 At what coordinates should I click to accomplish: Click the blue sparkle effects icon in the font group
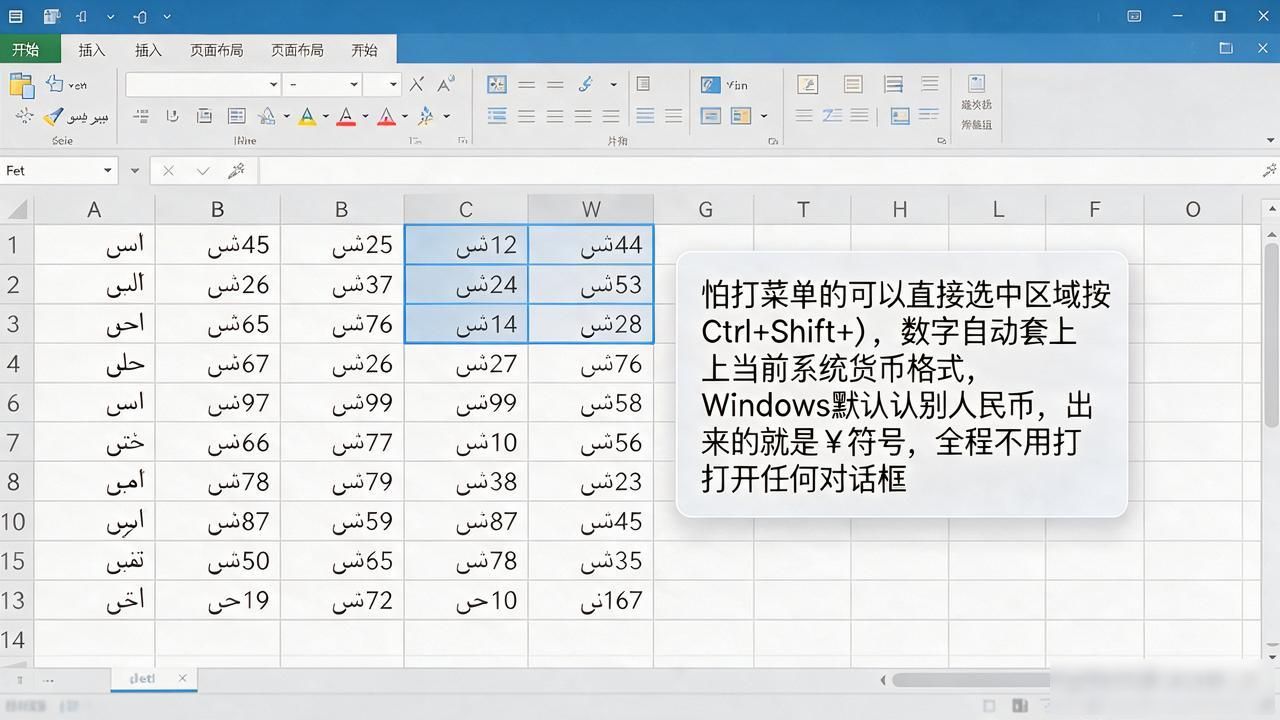[426, 116]
